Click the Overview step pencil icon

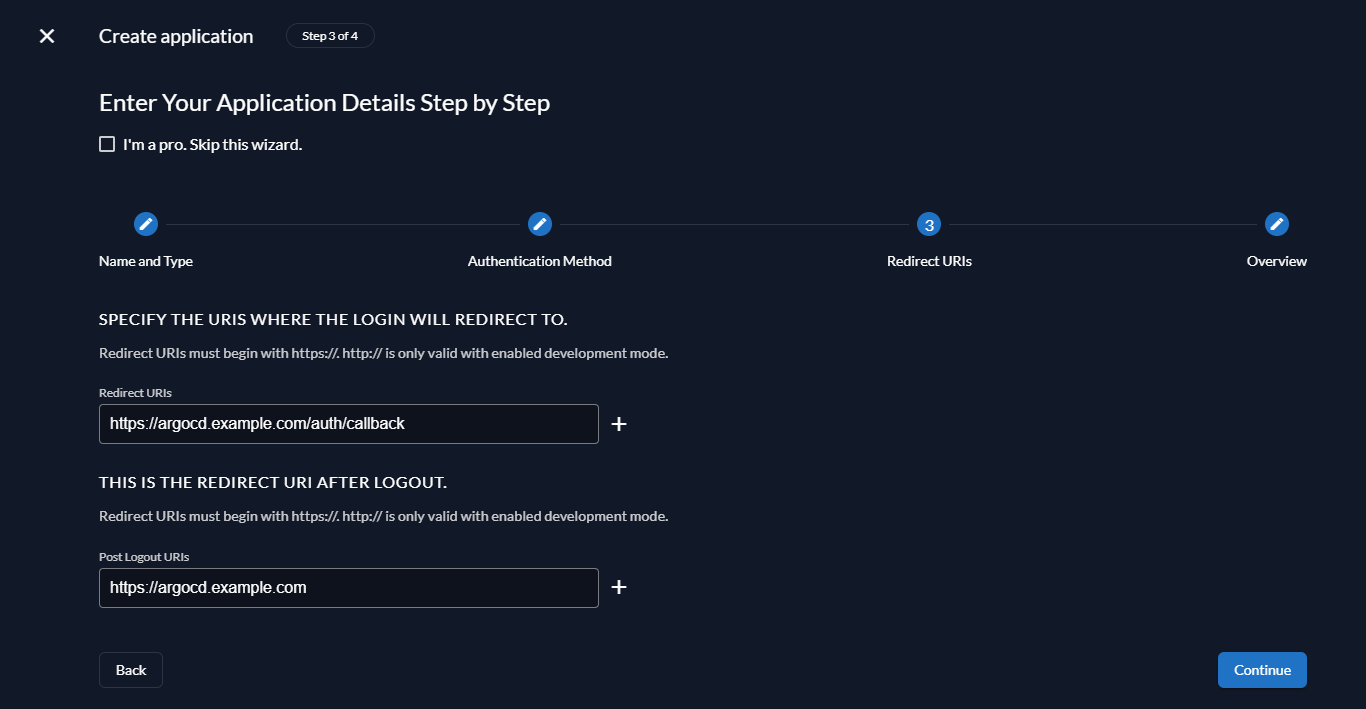pos(1277,224)
